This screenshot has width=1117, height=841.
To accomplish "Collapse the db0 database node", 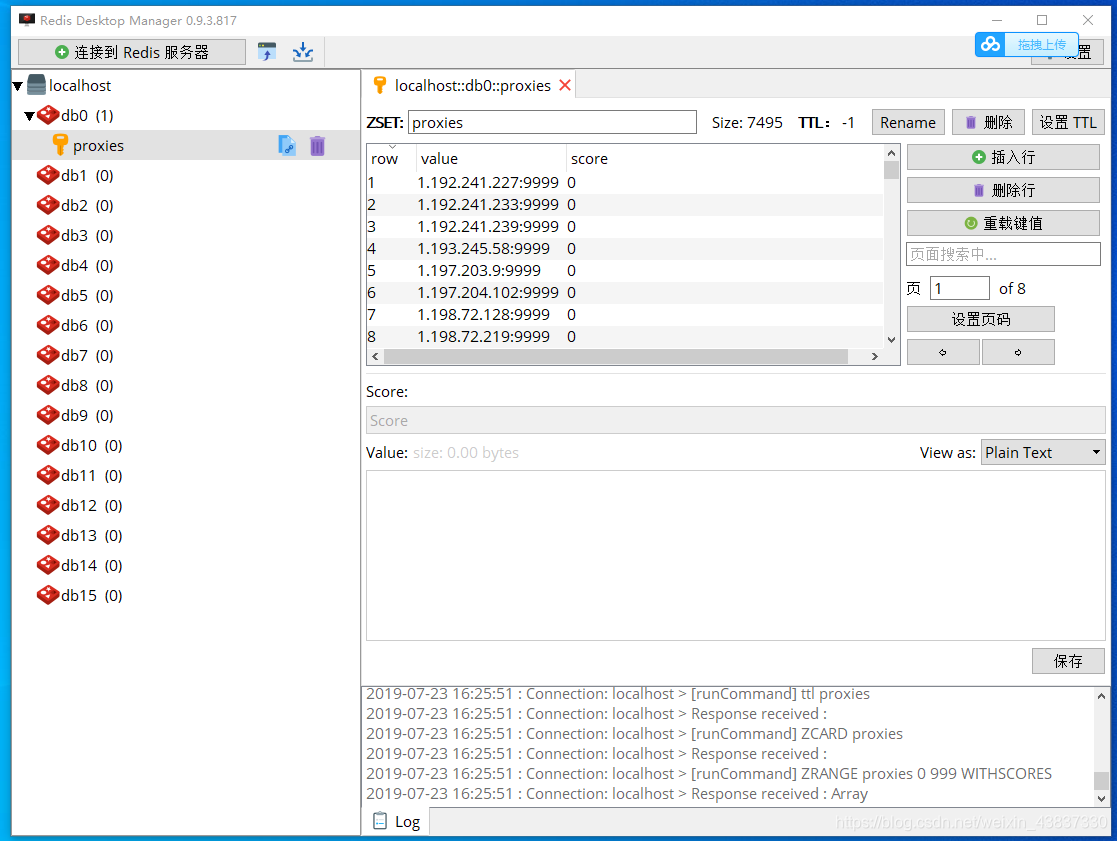I will (x=30, y=116).
